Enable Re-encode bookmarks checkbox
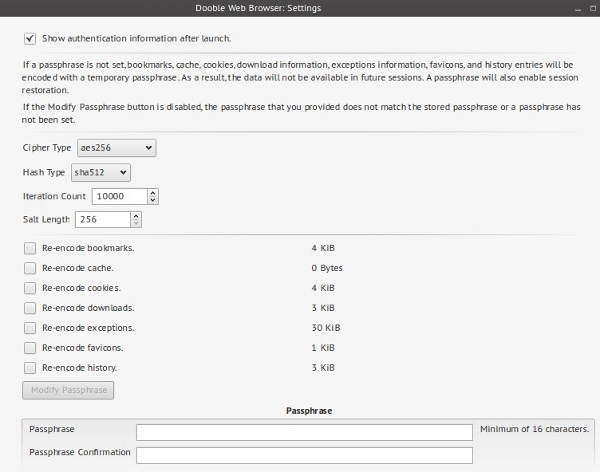 [29, 248]
